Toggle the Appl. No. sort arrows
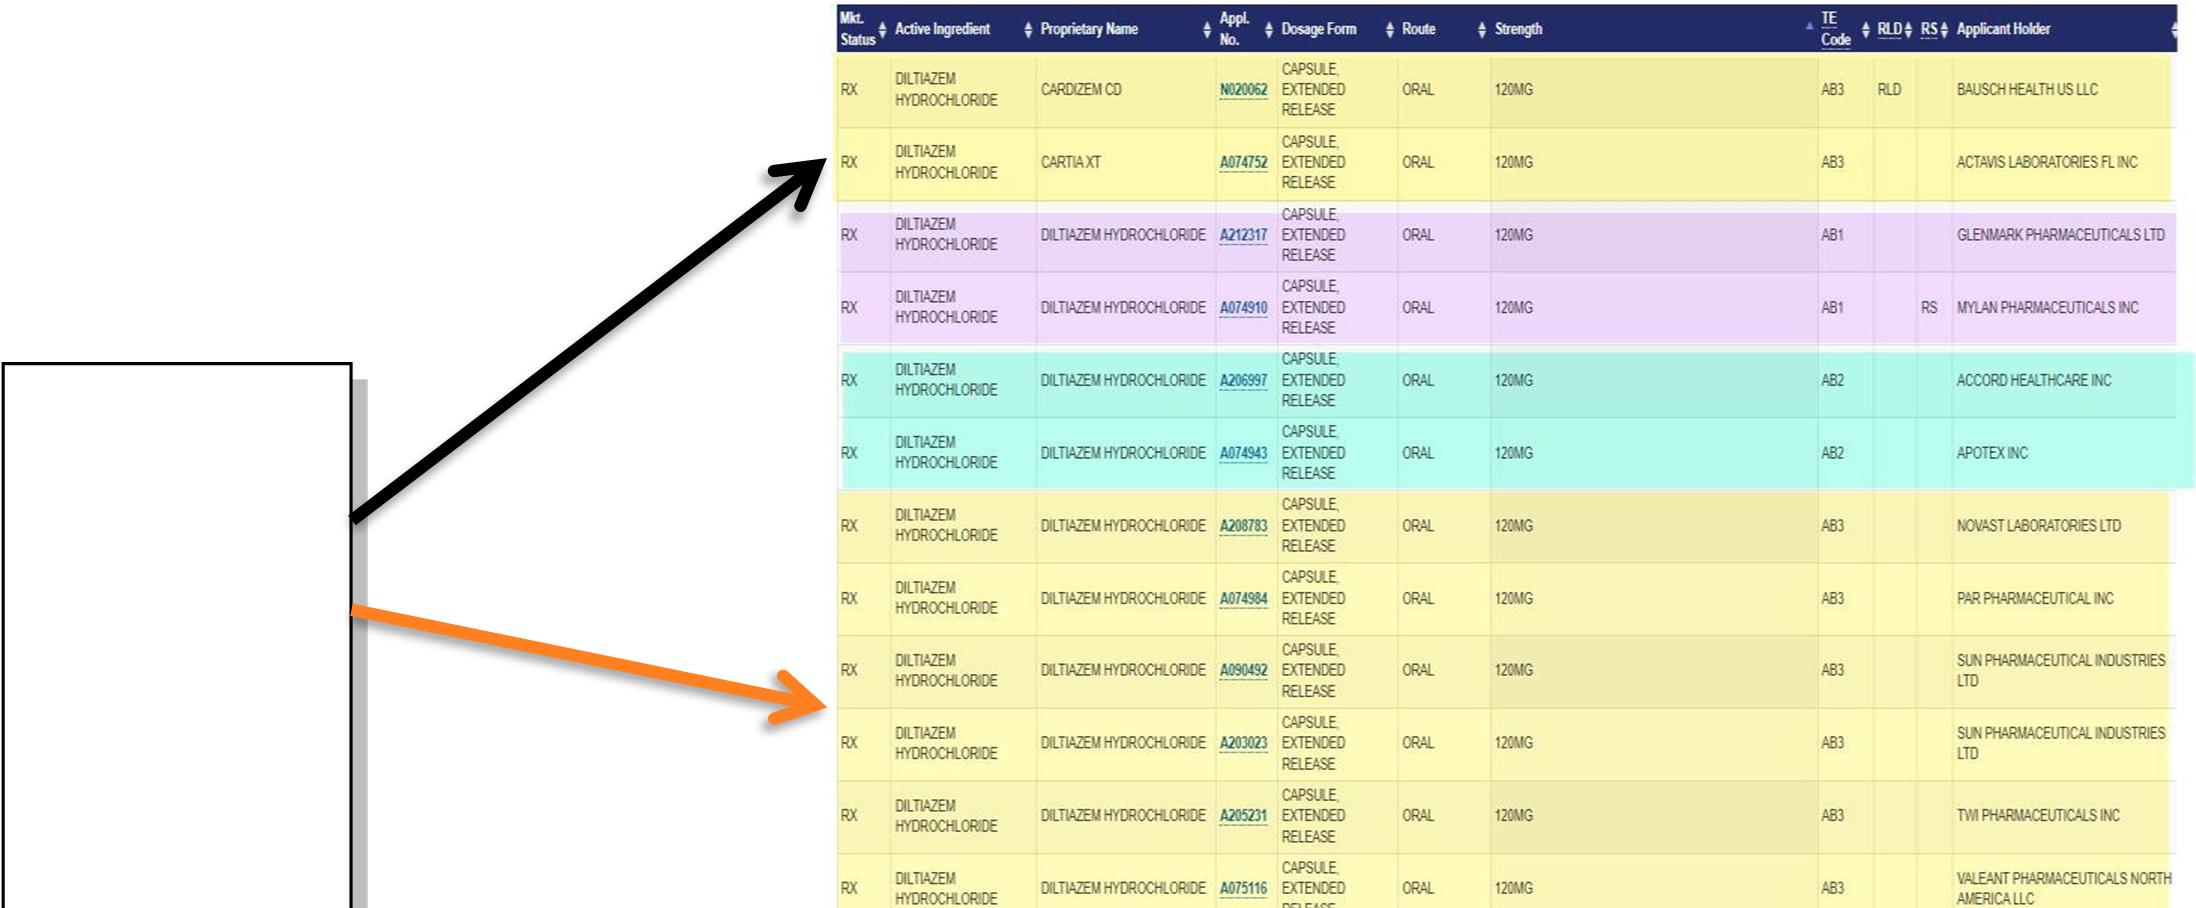This screenshot has width=2196, height=908. tap(1269, 30)
